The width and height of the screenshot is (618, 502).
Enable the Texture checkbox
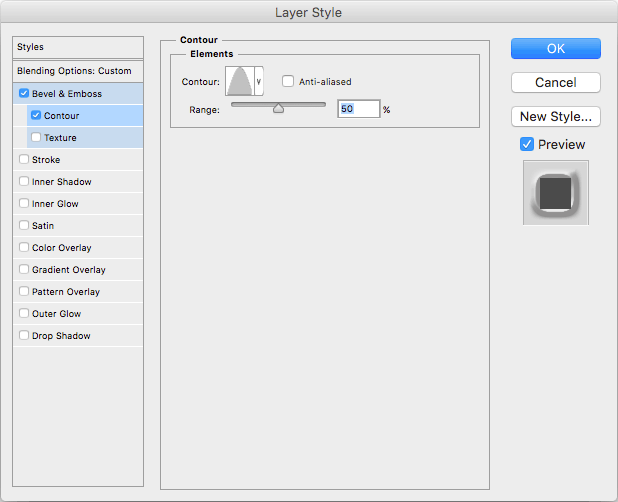(x=36, y=137)
